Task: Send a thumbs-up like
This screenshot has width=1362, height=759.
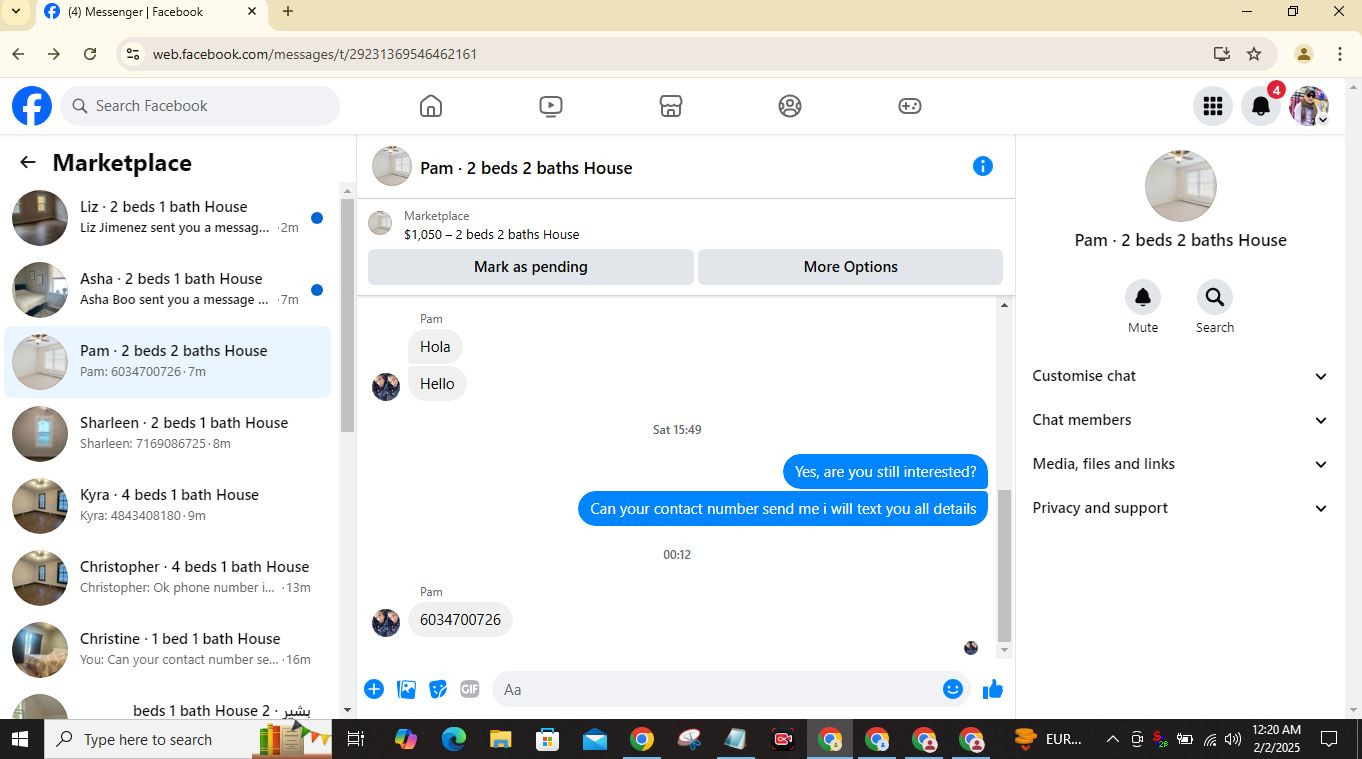Action: [993, 689]
